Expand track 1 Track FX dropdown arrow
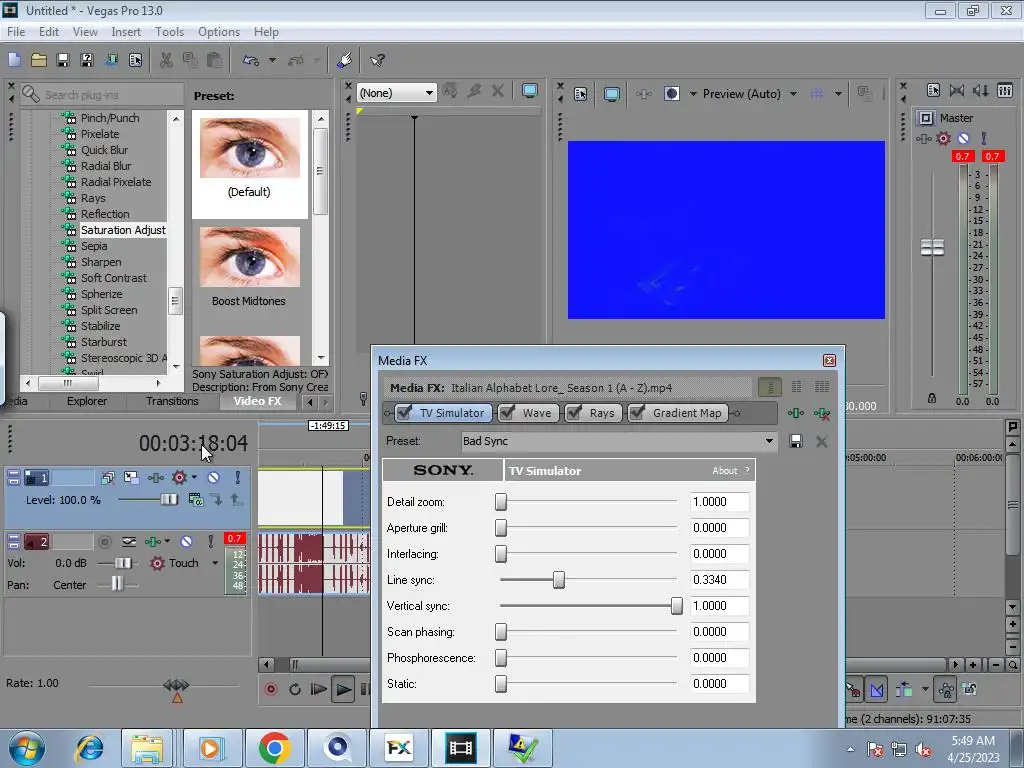Viewport: 1024px width, 768px height. (194, 477)
